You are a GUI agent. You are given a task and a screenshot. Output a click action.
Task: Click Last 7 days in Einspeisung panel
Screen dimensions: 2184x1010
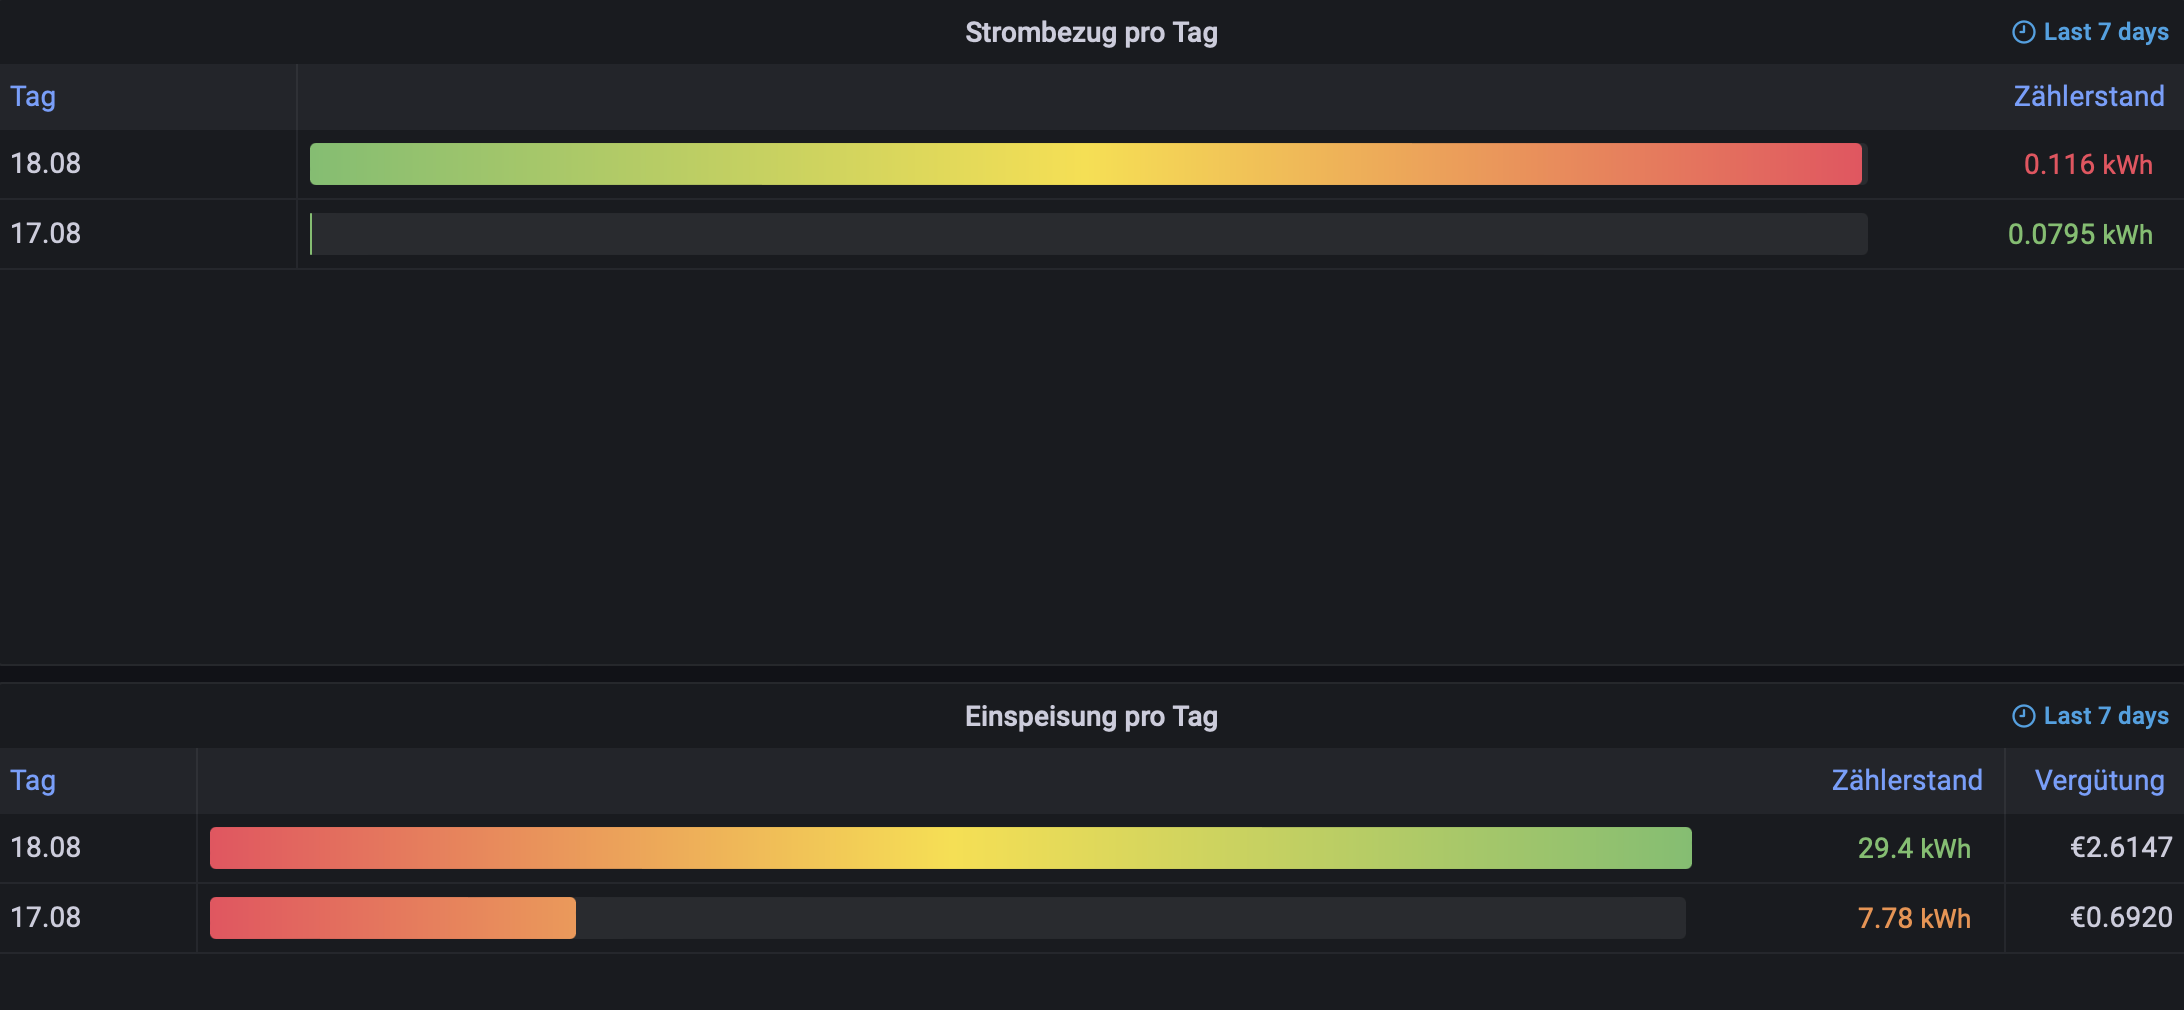tap(2106, 716)
